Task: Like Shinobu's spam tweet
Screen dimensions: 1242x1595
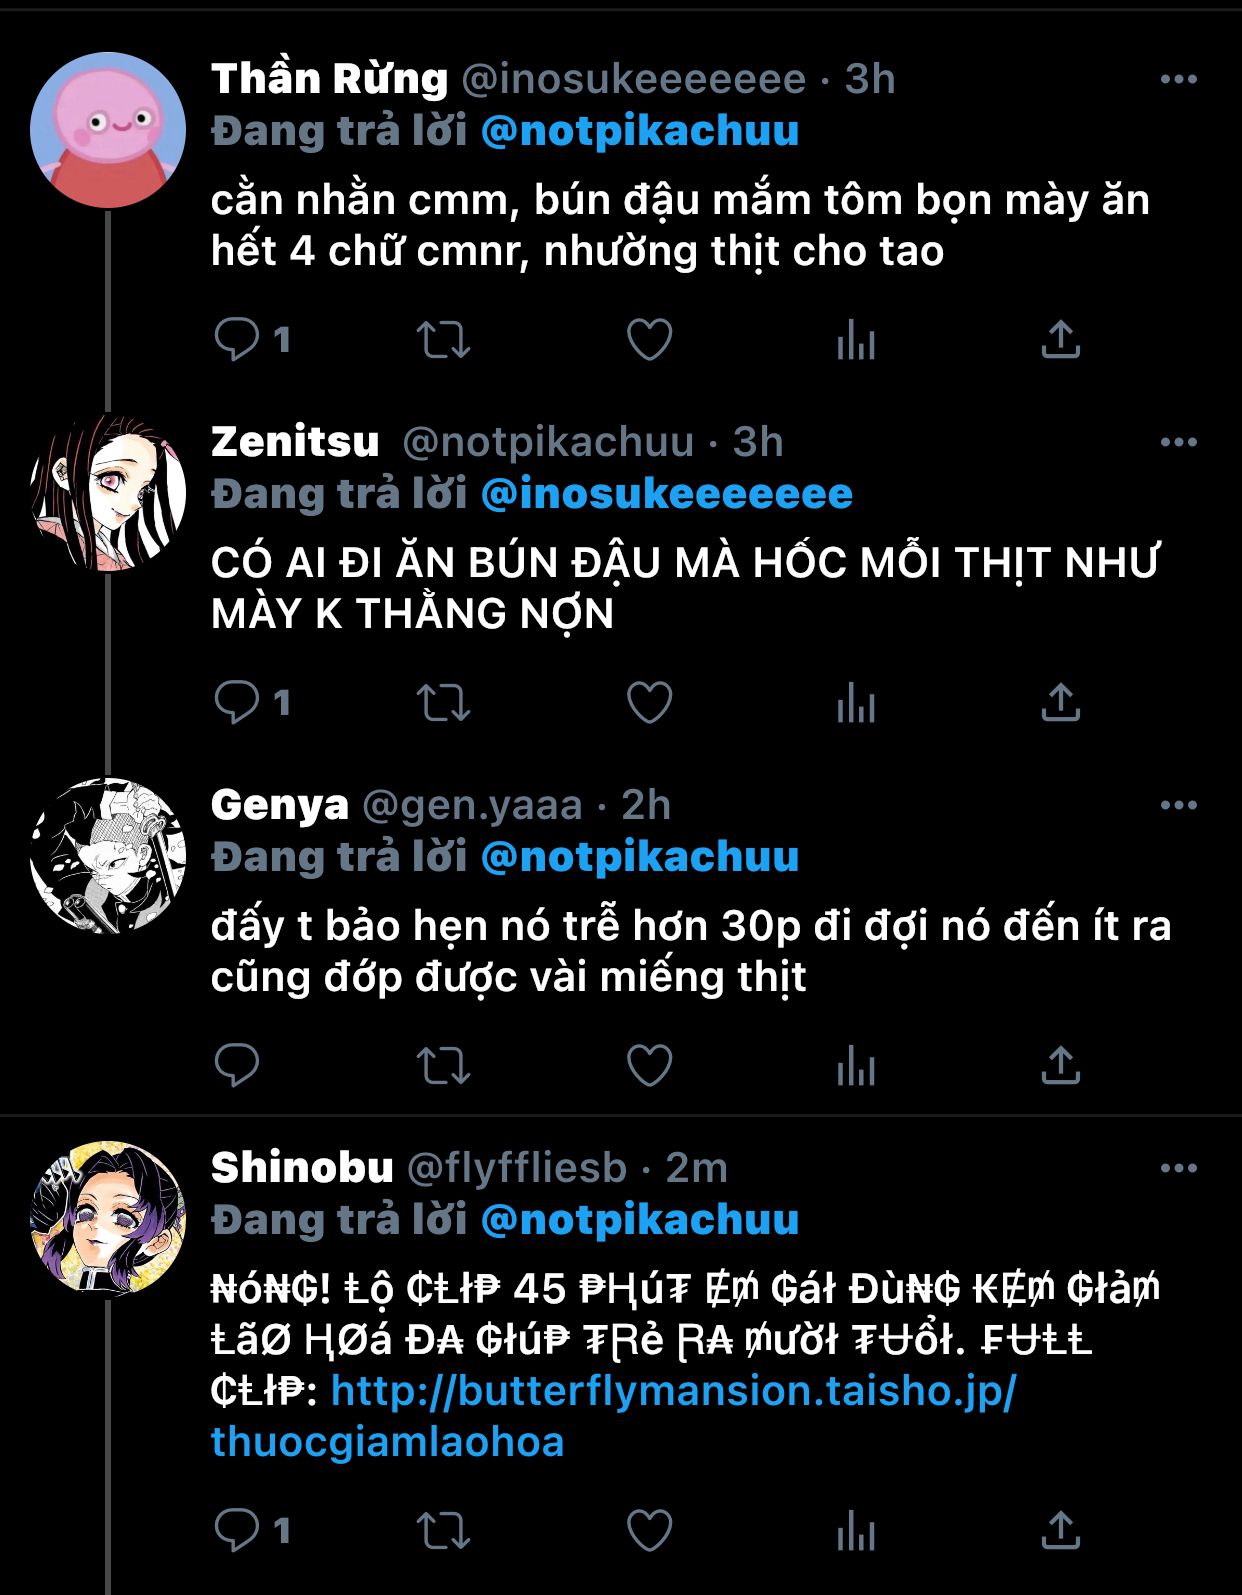Action: tap(649, 1530)
